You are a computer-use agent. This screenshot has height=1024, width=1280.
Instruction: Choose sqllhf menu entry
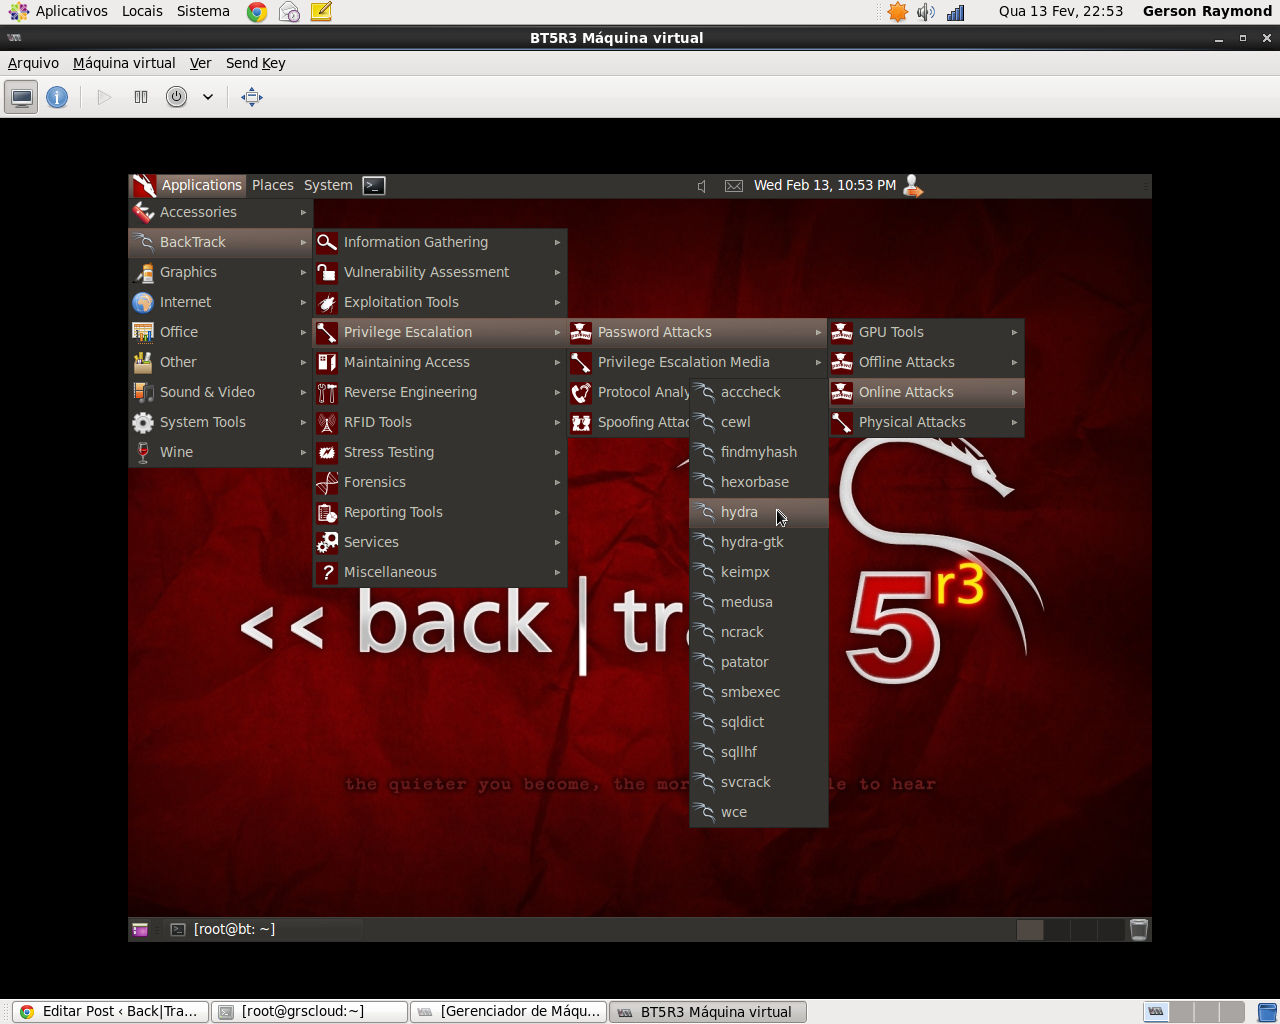point(759,752)
